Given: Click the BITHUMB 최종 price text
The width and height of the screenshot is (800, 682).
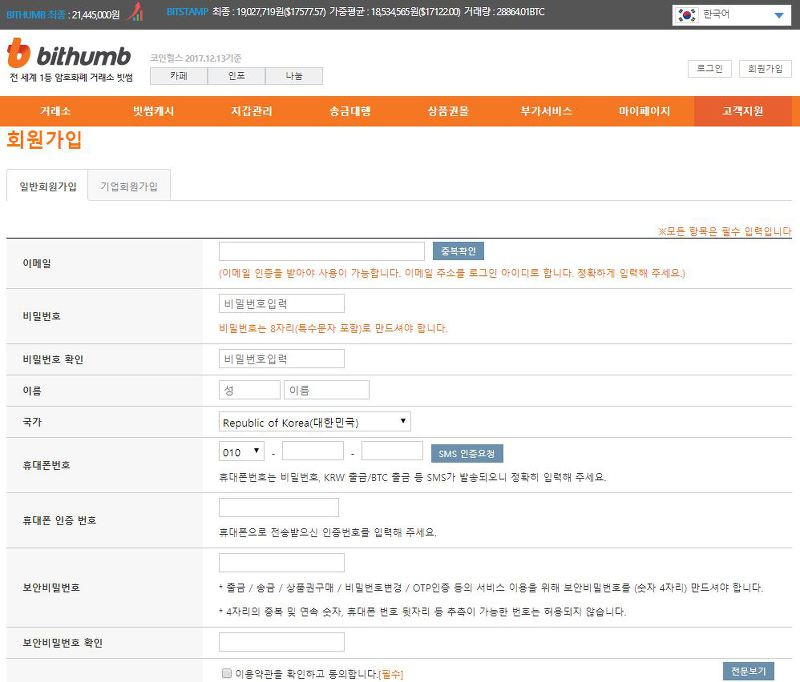Looking at the screenshot, I should tap(63, 14).
